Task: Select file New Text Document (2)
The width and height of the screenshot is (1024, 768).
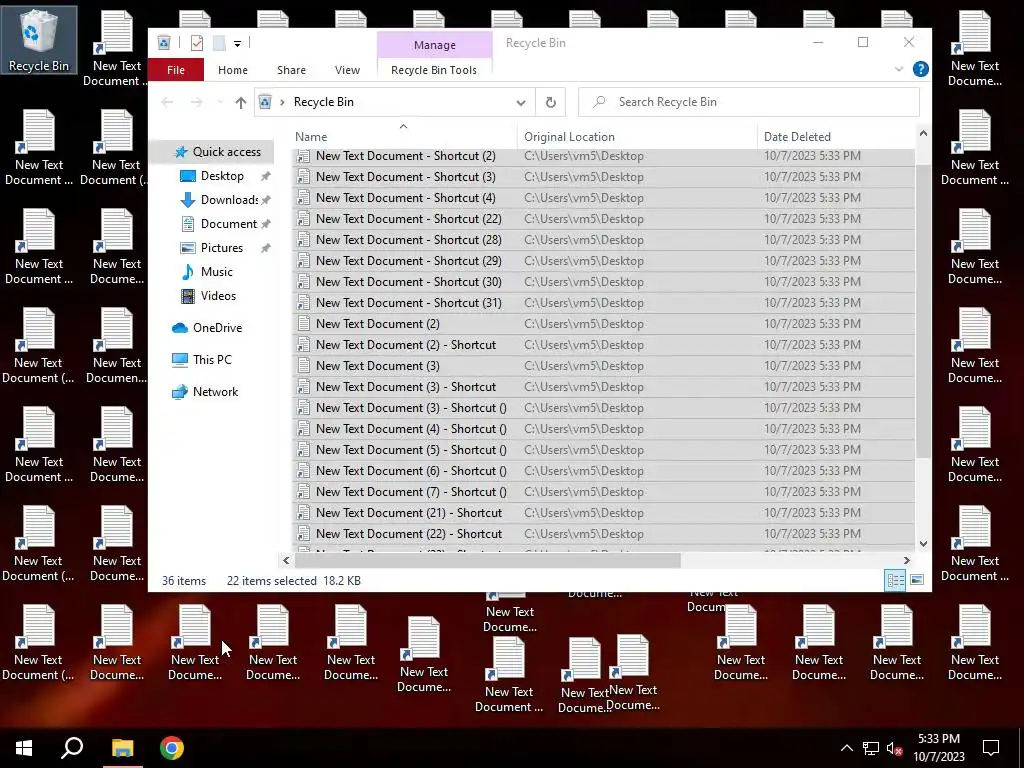Action: tap(603, 324)
